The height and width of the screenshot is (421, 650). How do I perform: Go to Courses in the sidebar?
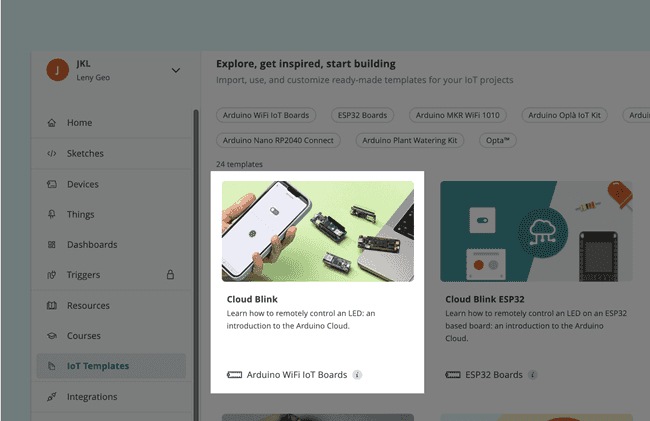point(83,336)
